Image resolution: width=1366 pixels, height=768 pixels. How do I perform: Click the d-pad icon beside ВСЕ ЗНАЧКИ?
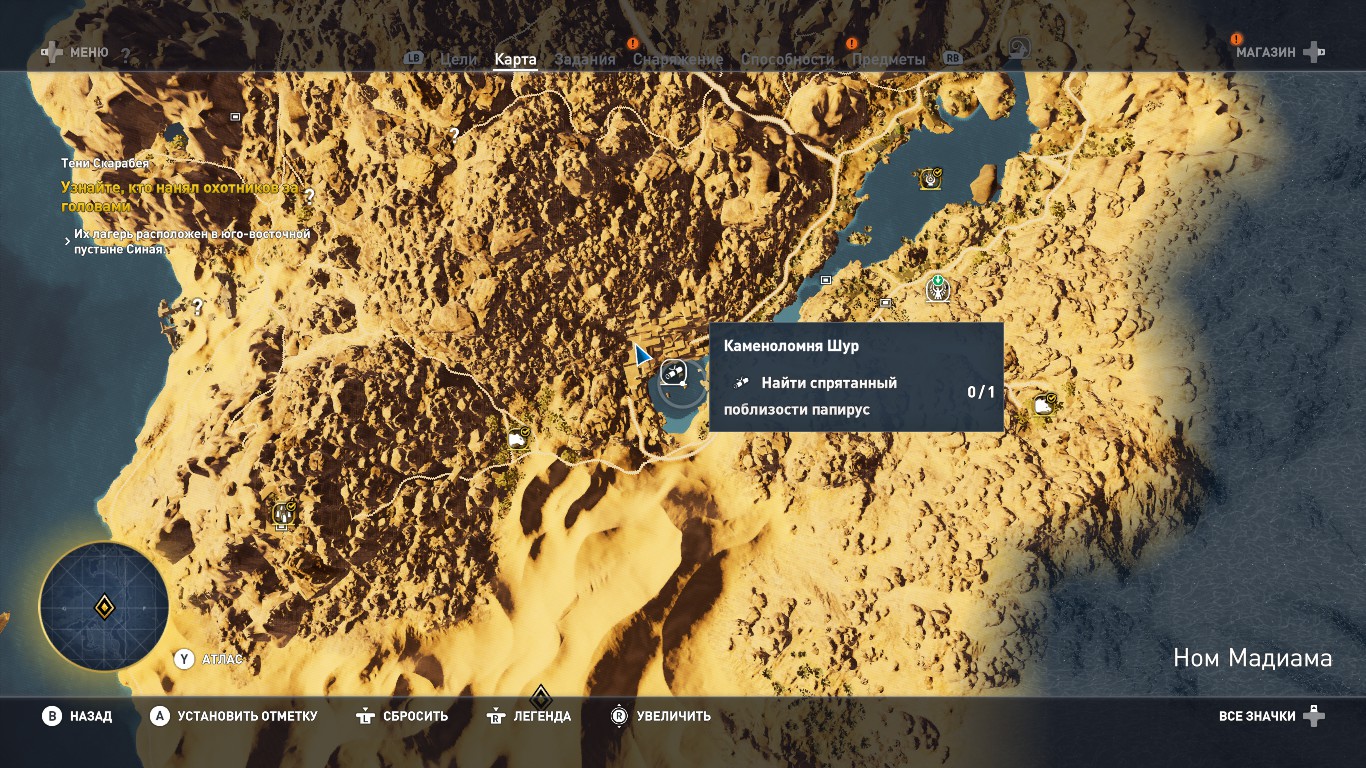click(1314, 716)
